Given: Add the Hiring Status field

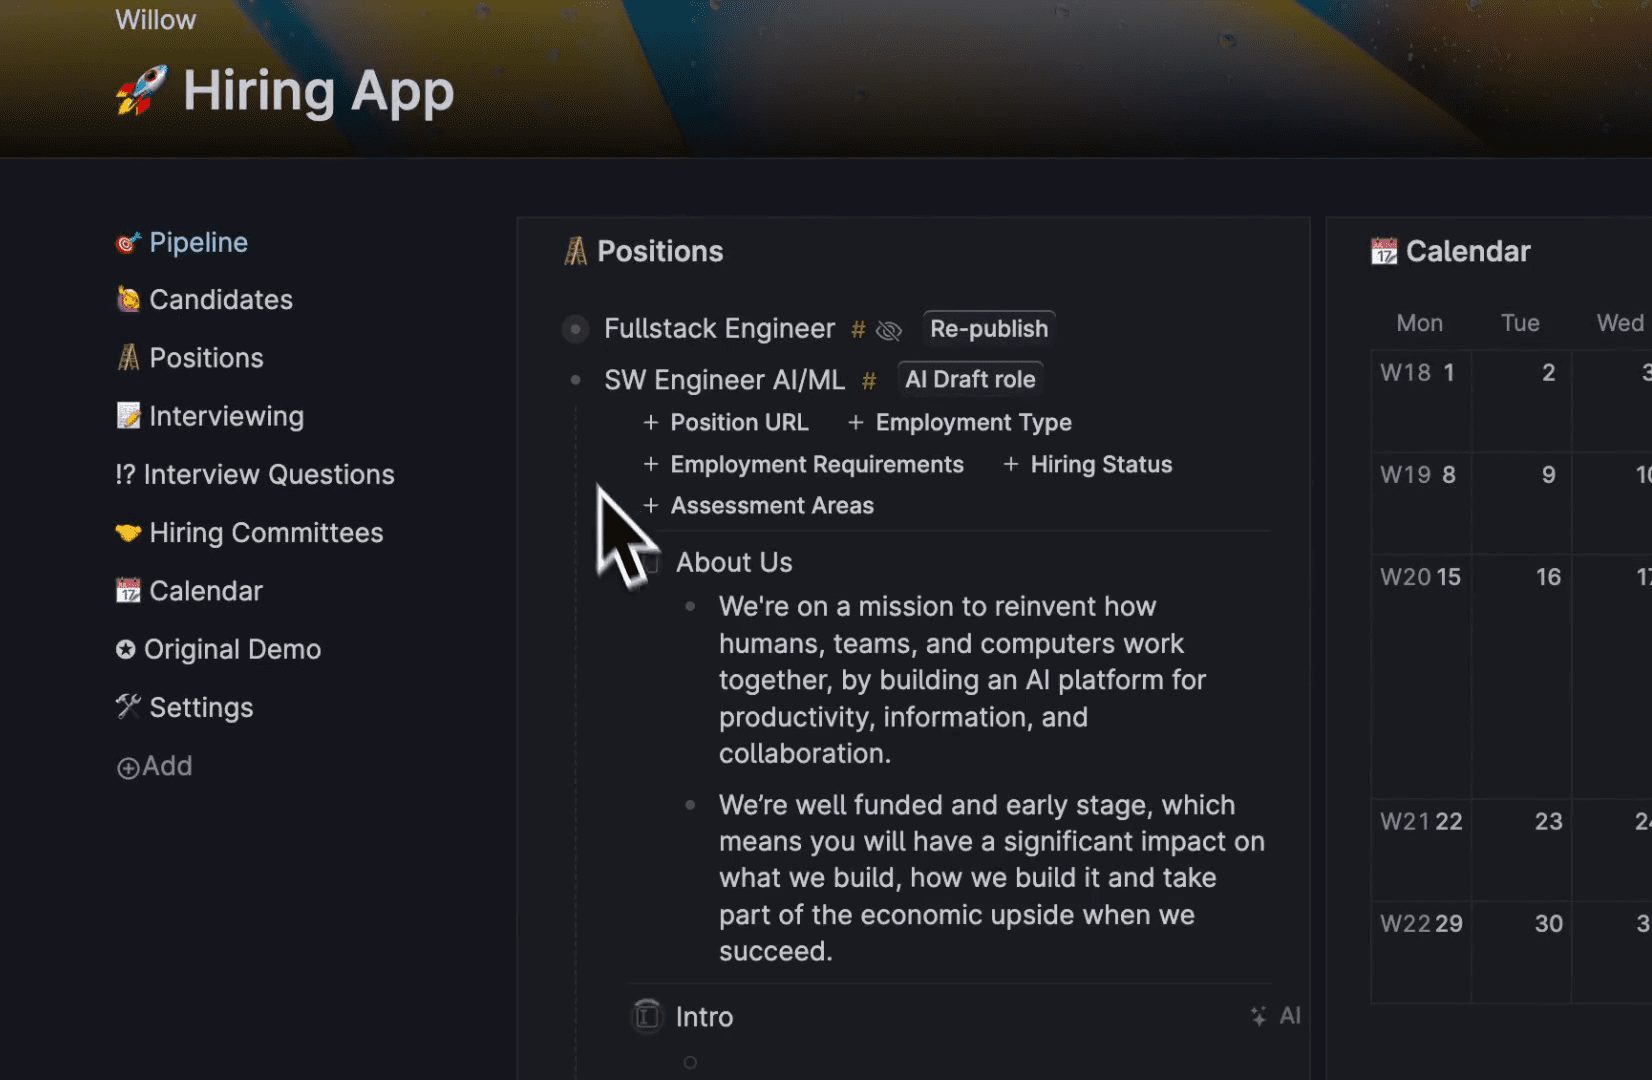Looking at the screenshot, I should [1088, 465].
